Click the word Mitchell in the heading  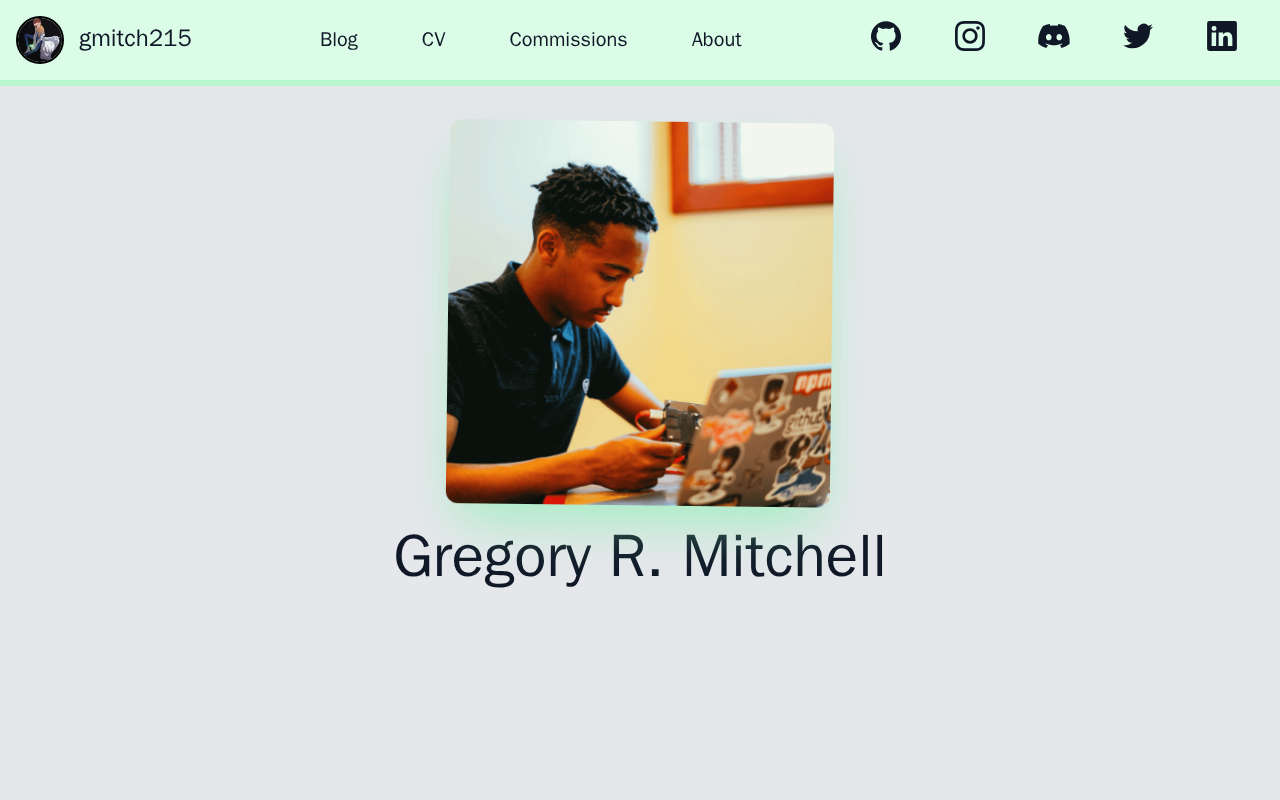click(784, 556)
